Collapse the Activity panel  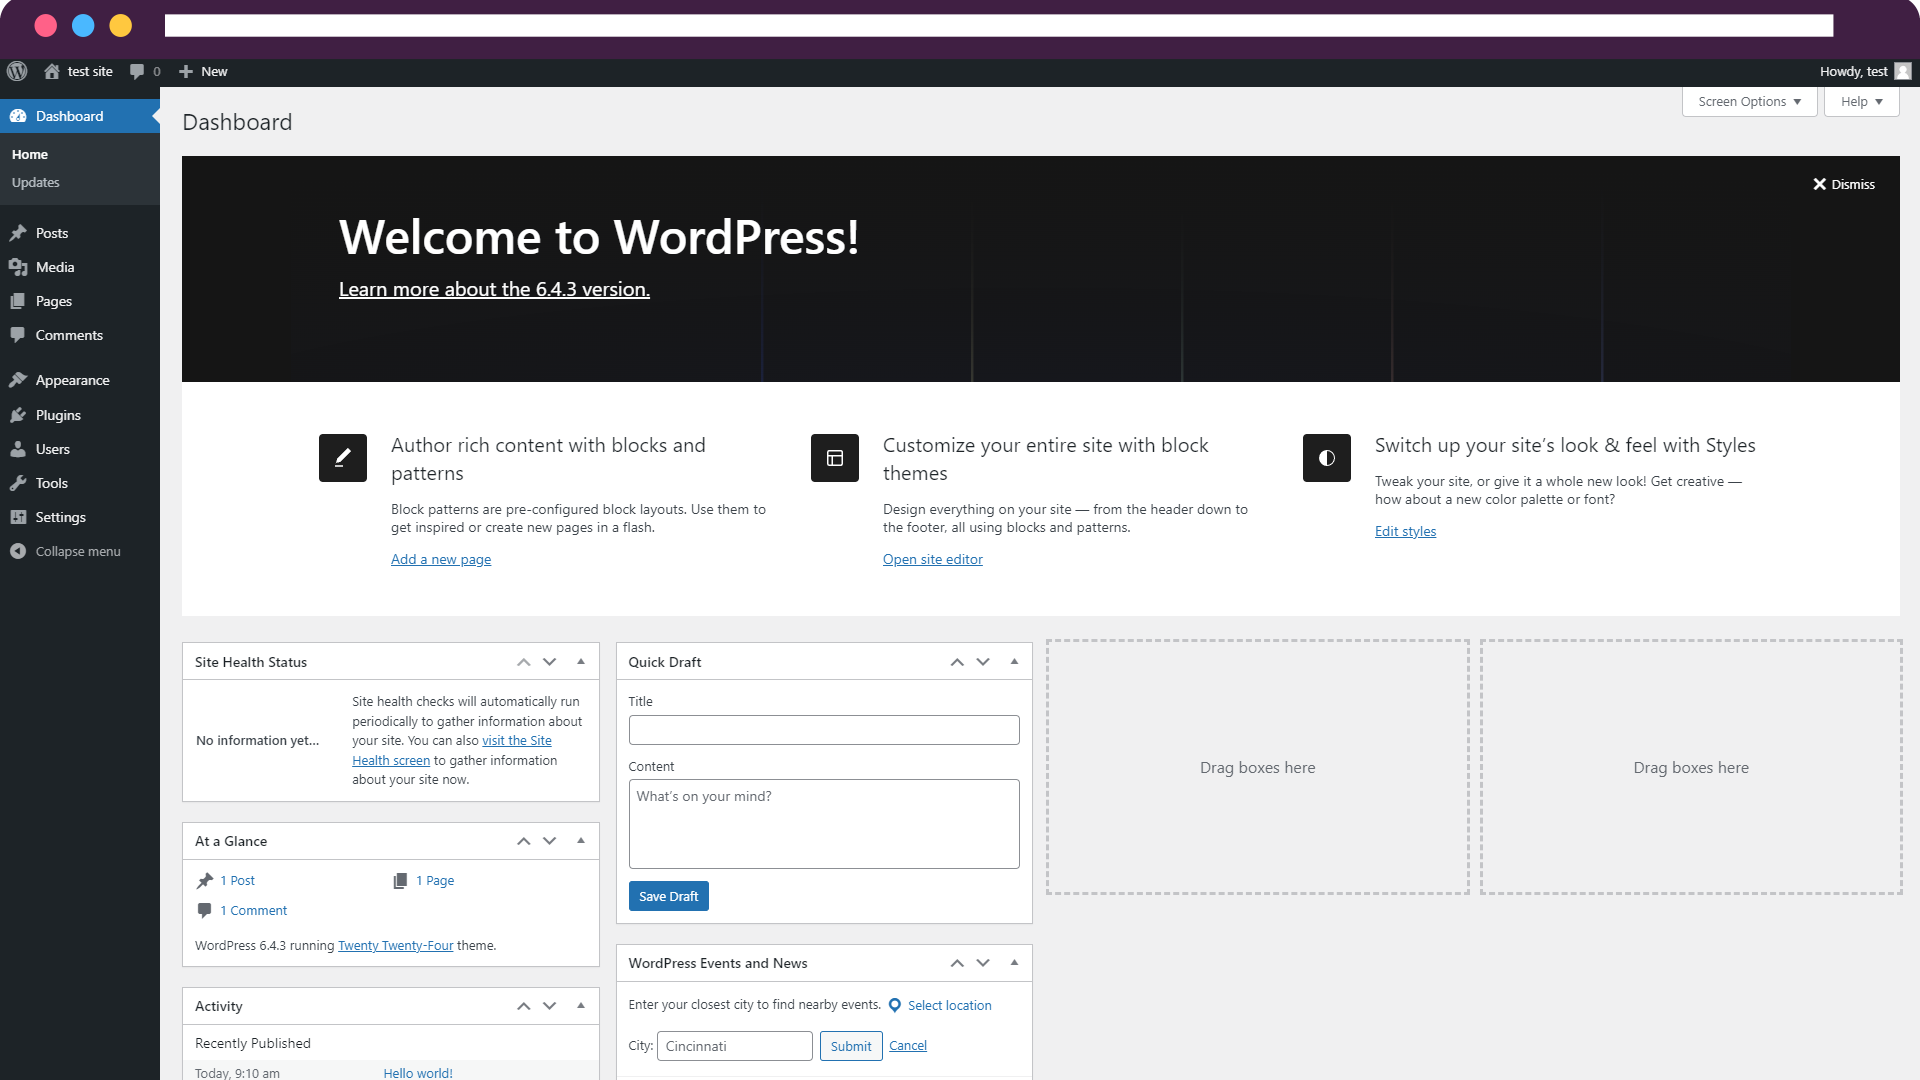point(580,1005)
